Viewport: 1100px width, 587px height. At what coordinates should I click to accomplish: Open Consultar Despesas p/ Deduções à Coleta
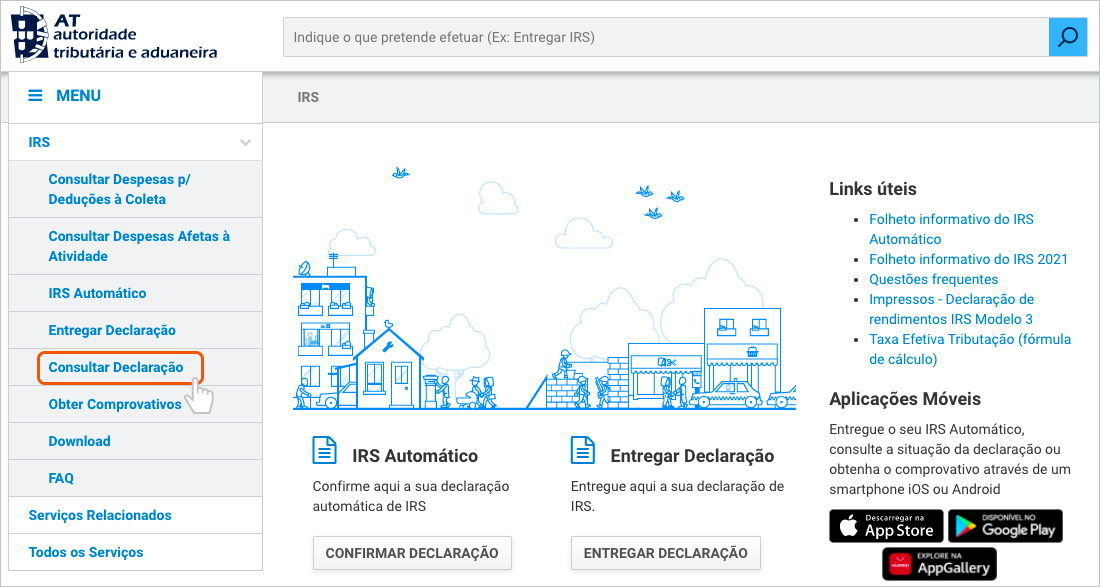(119, 189)
